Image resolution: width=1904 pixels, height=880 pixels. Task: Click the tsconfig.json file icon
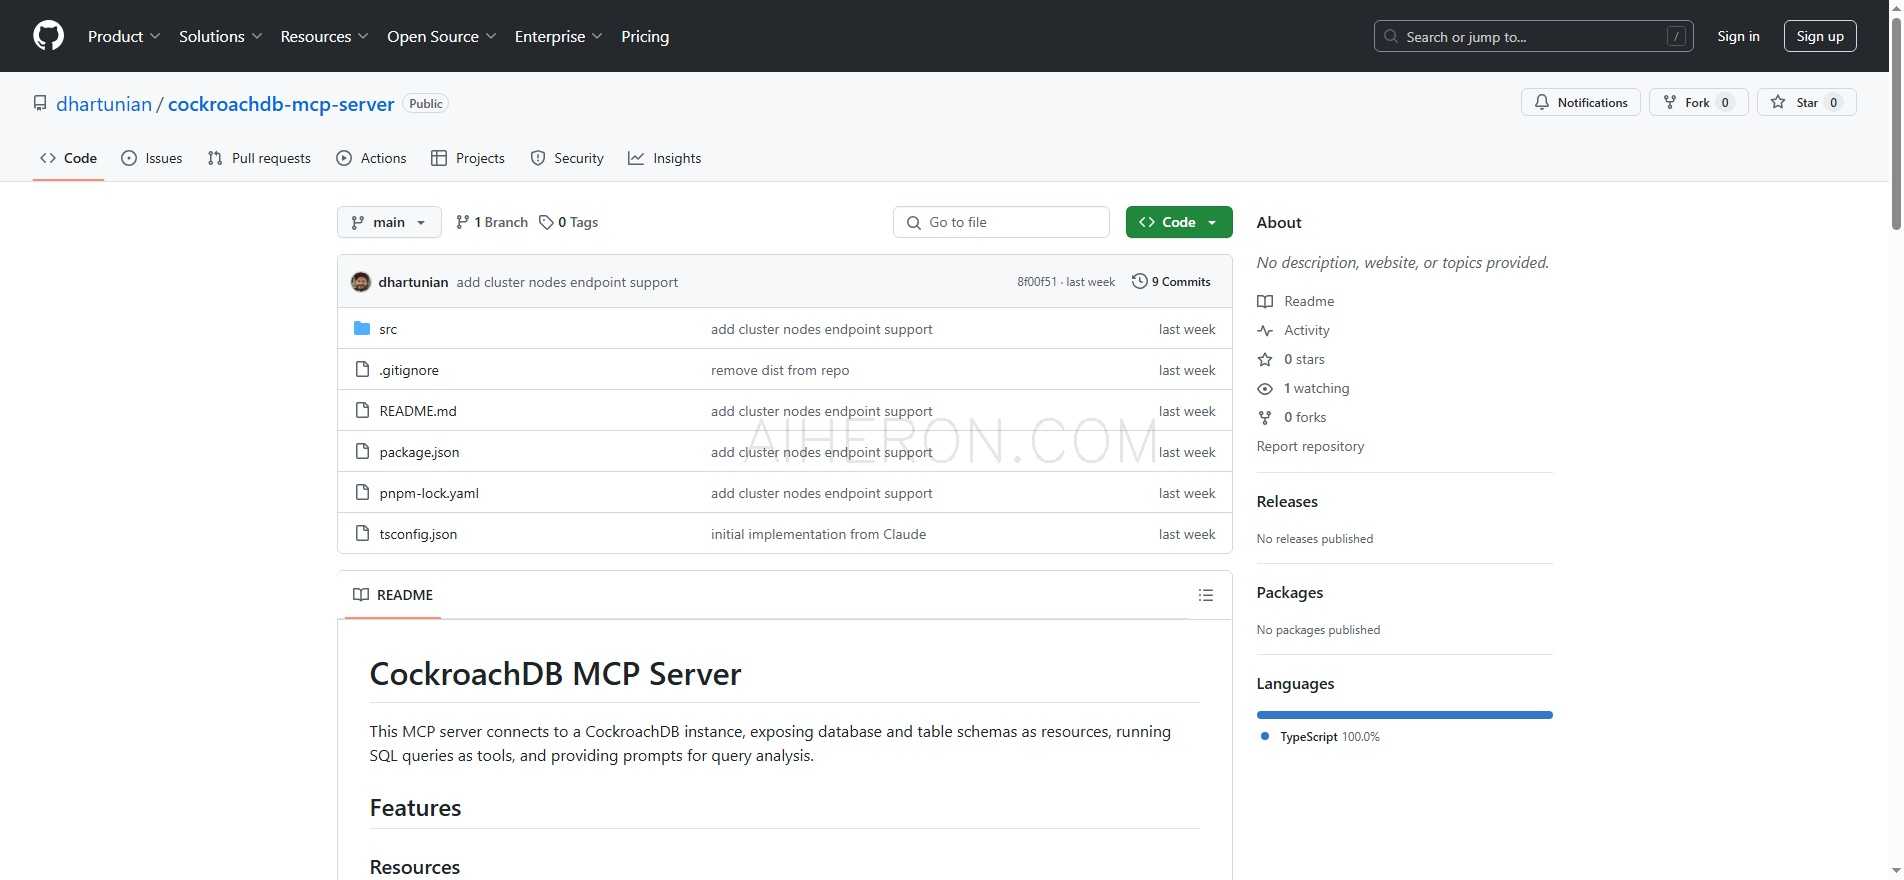pyautogui.click(x=362, y=534)
